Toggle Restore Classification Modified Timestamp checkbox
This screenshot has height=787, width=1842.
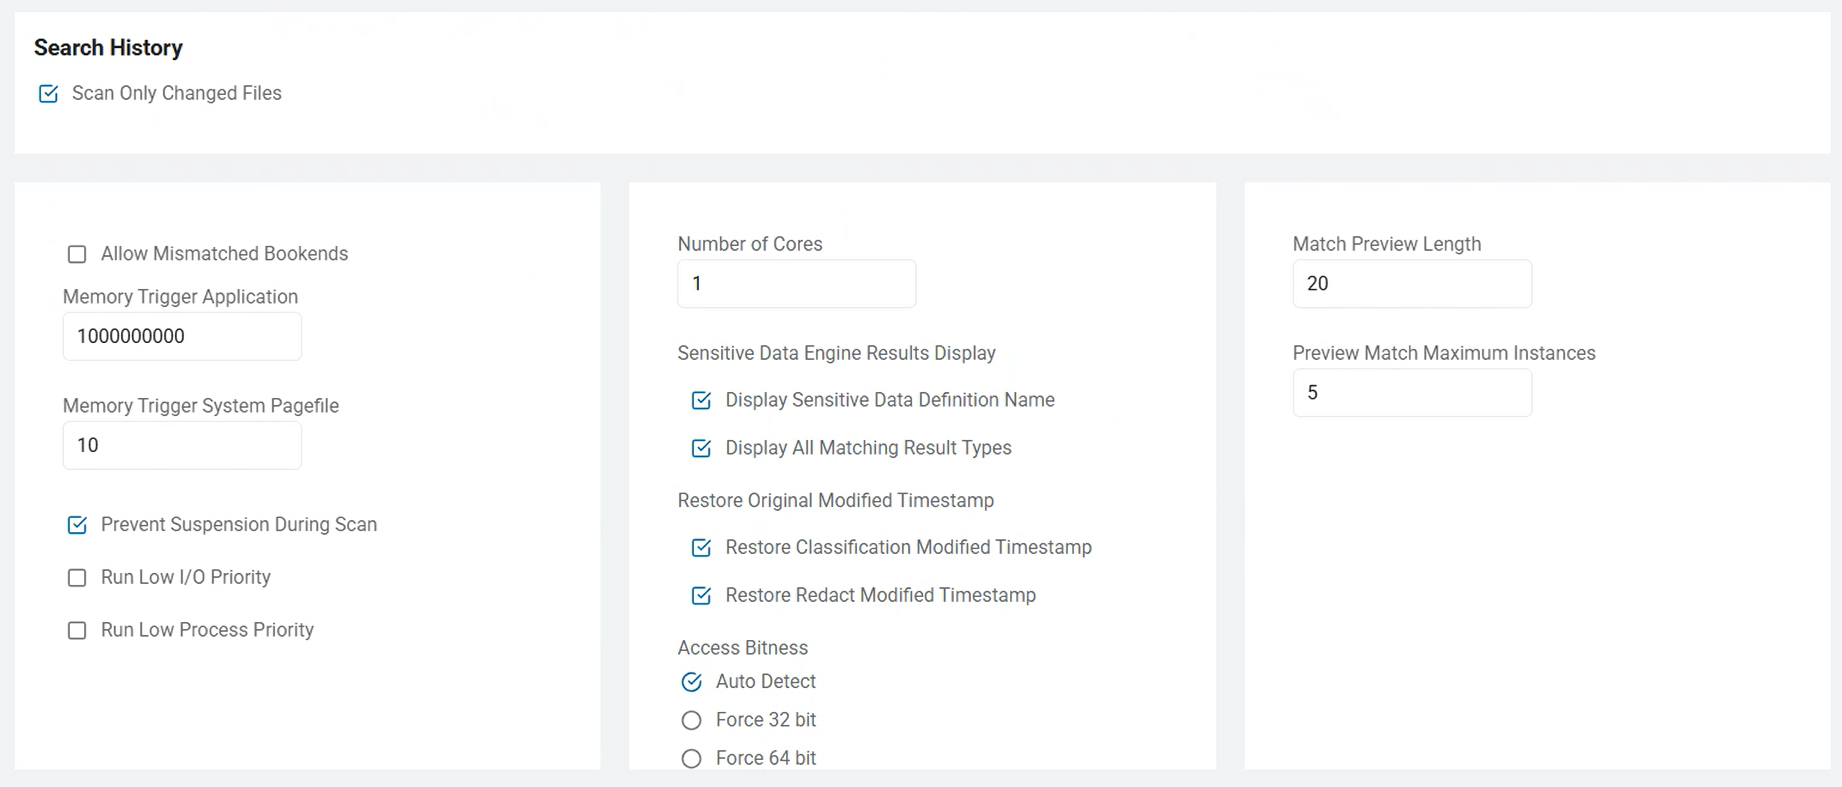(x=701, y=548)
